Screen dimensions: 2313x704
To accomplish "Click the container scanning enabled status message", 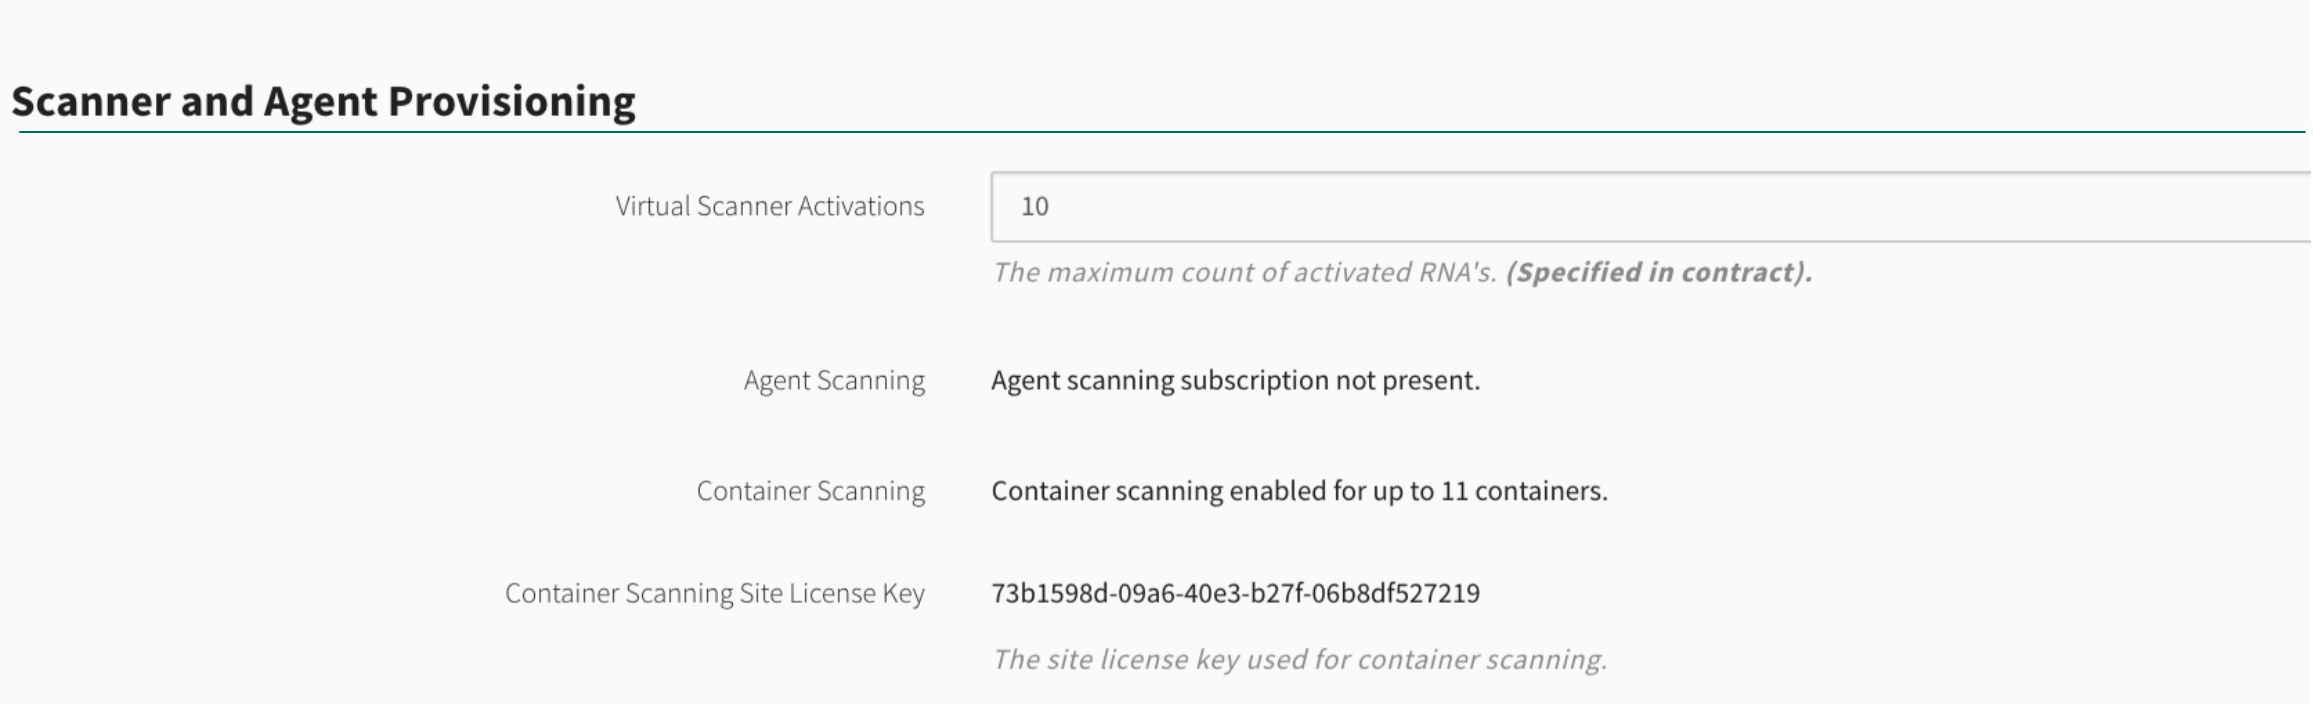I will 1300,491.
